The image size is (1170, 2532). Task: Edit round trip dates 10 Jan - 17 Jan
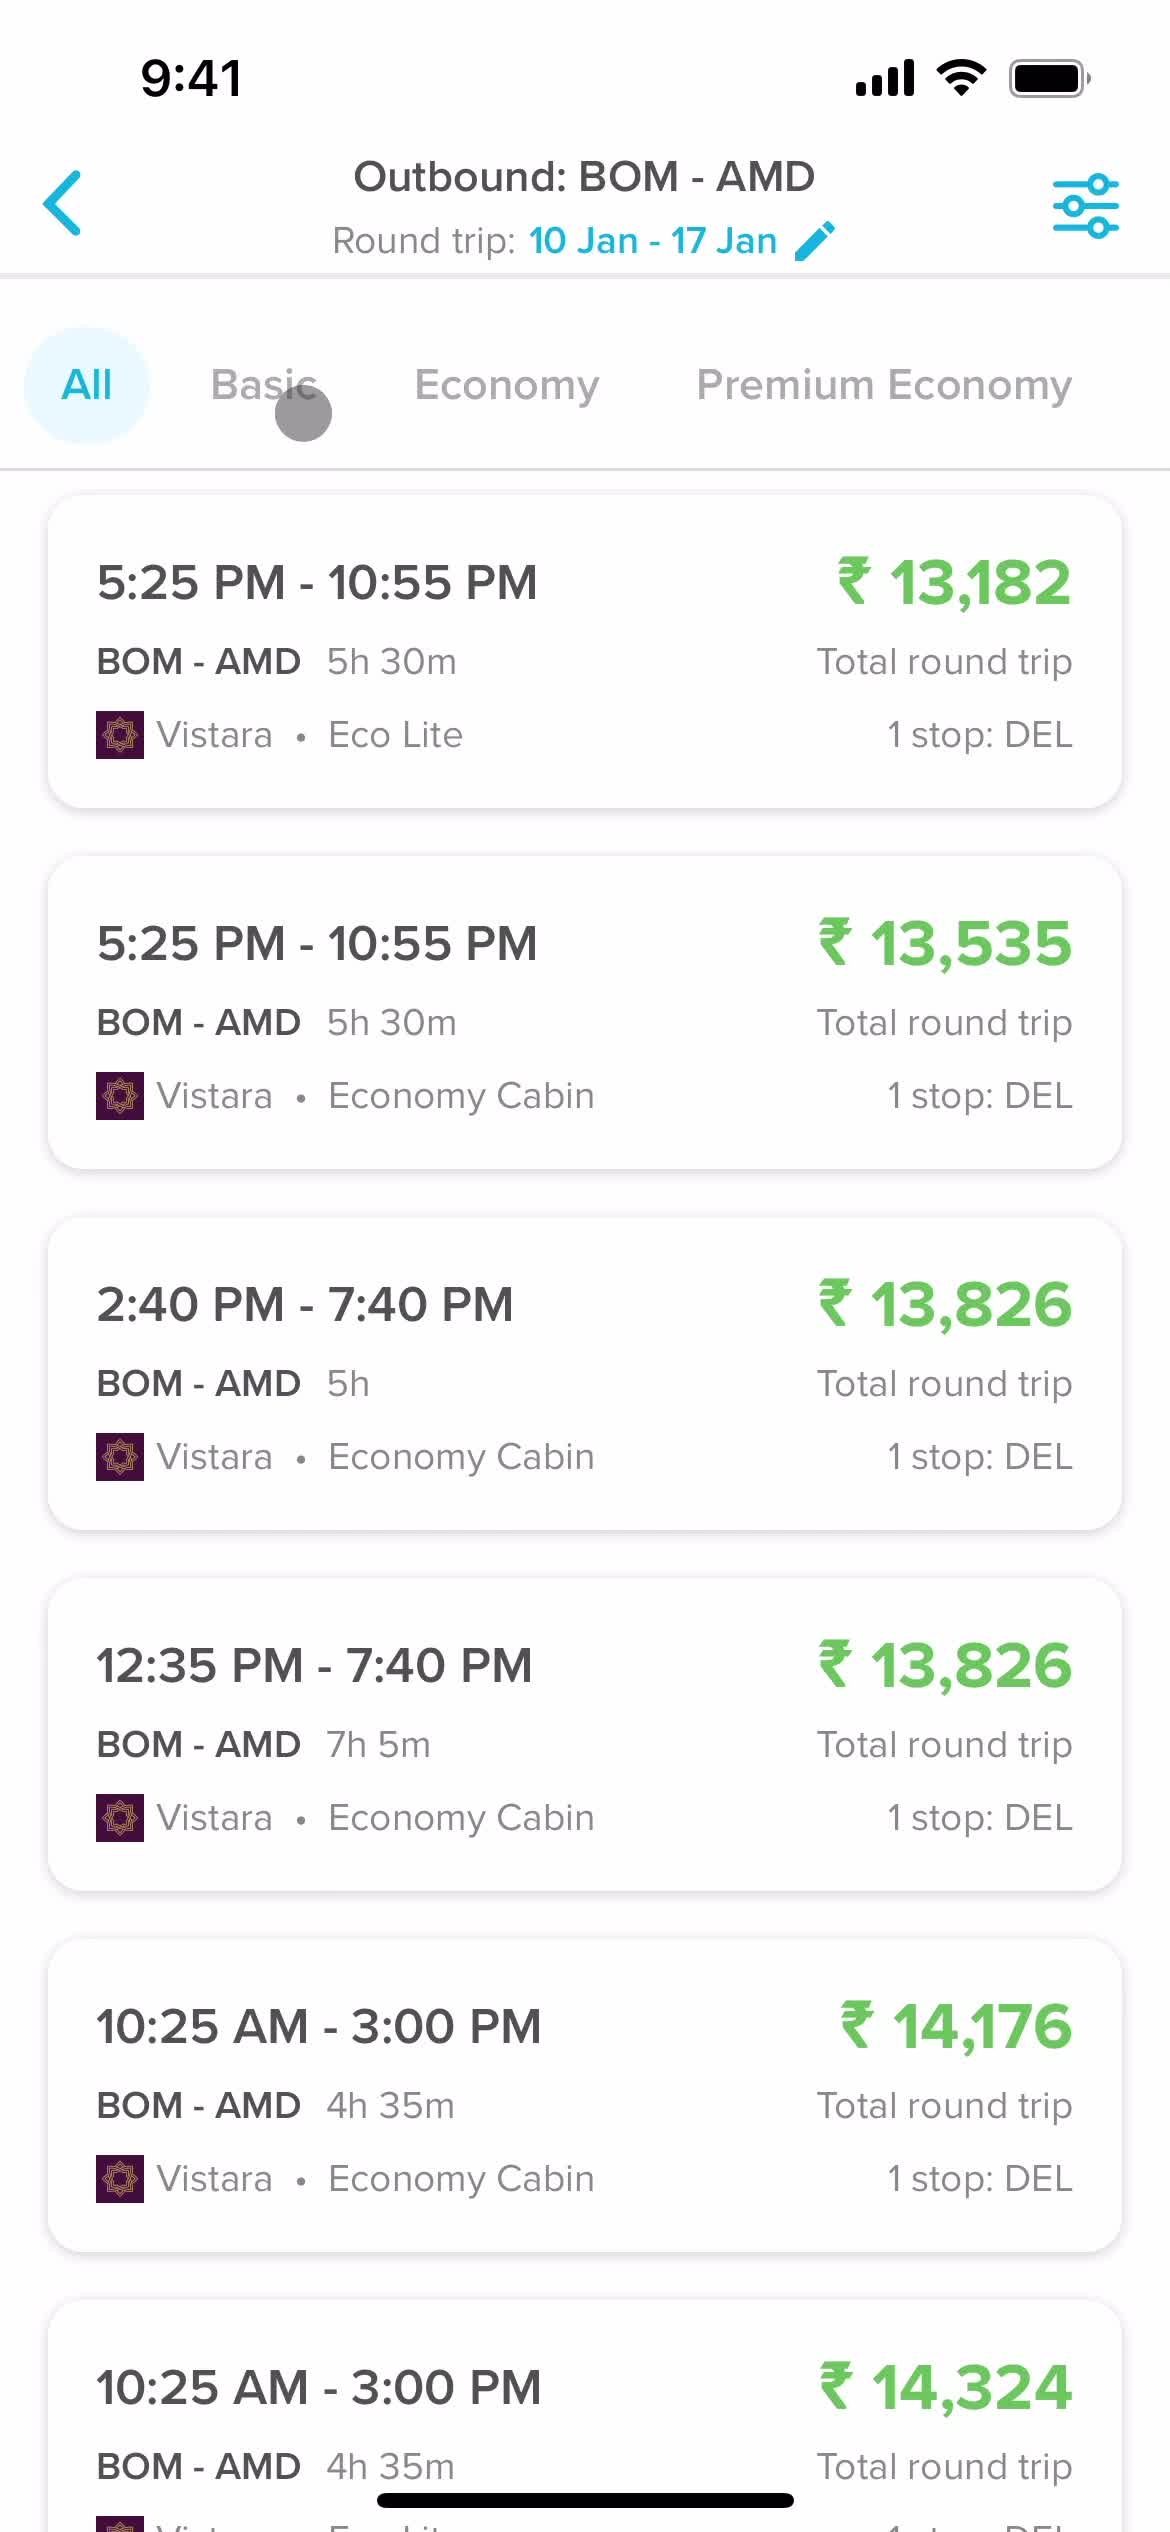point(653,241)
